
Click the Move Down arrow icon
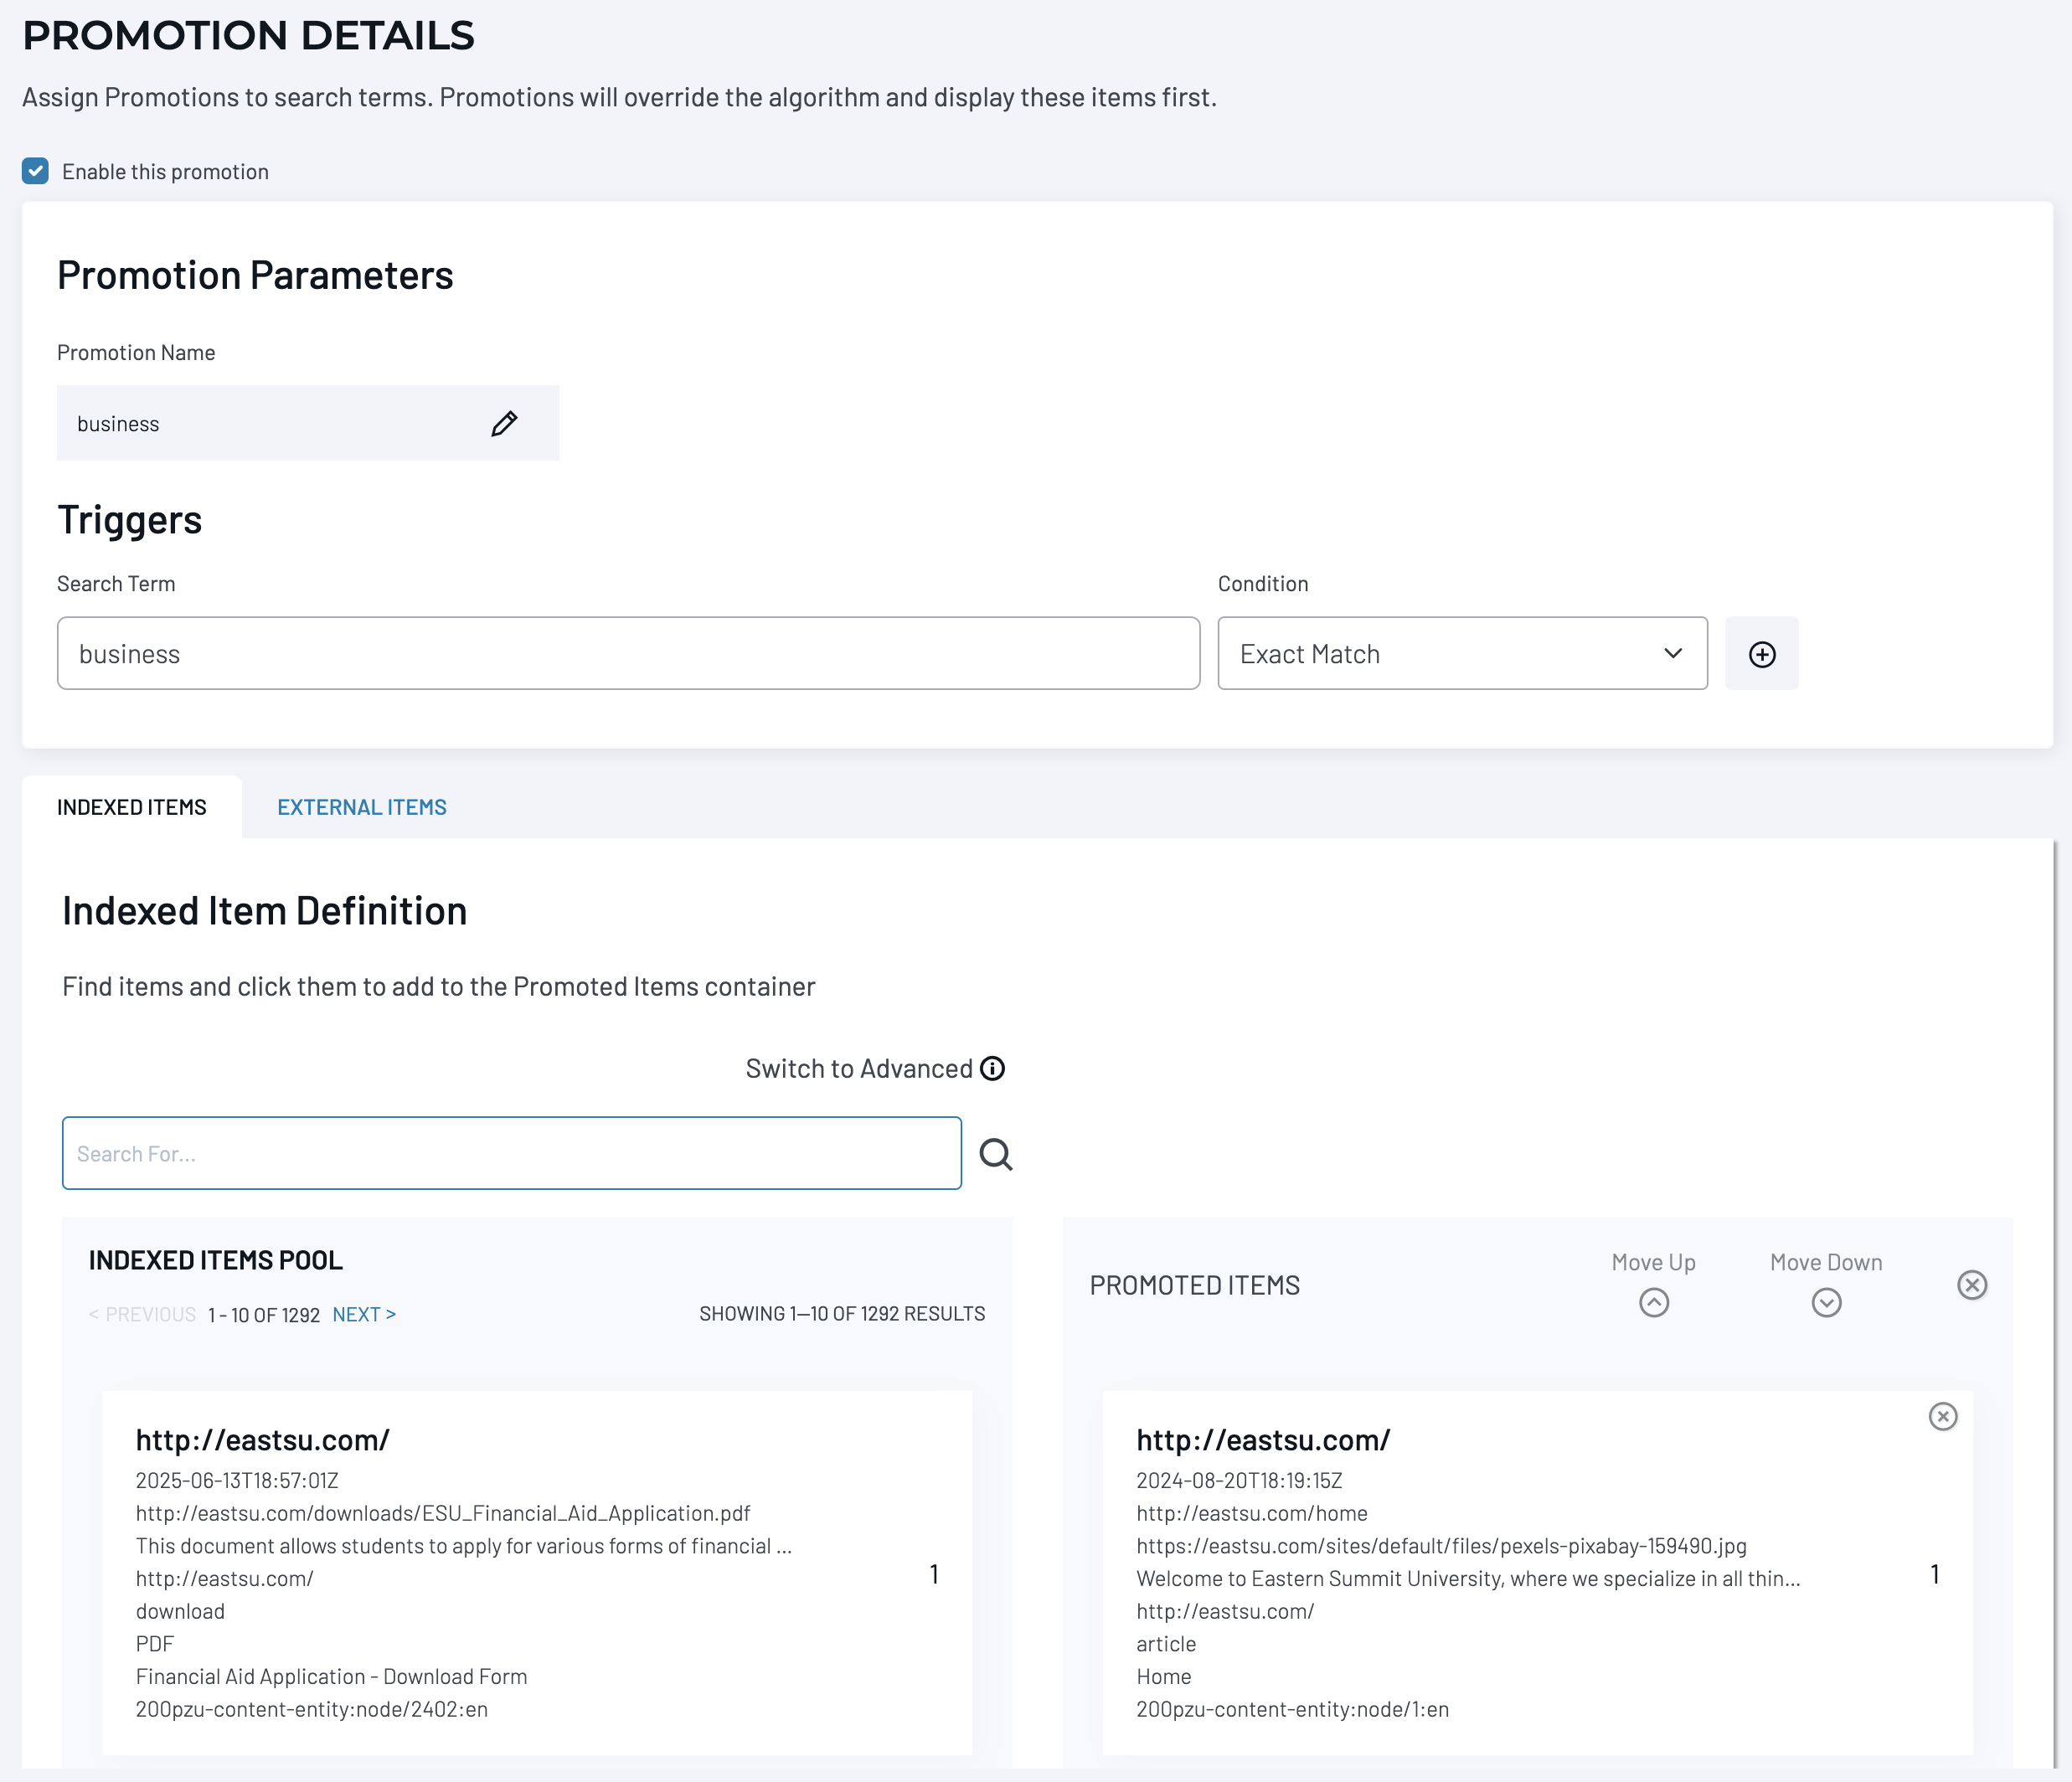[1825, 1302]
